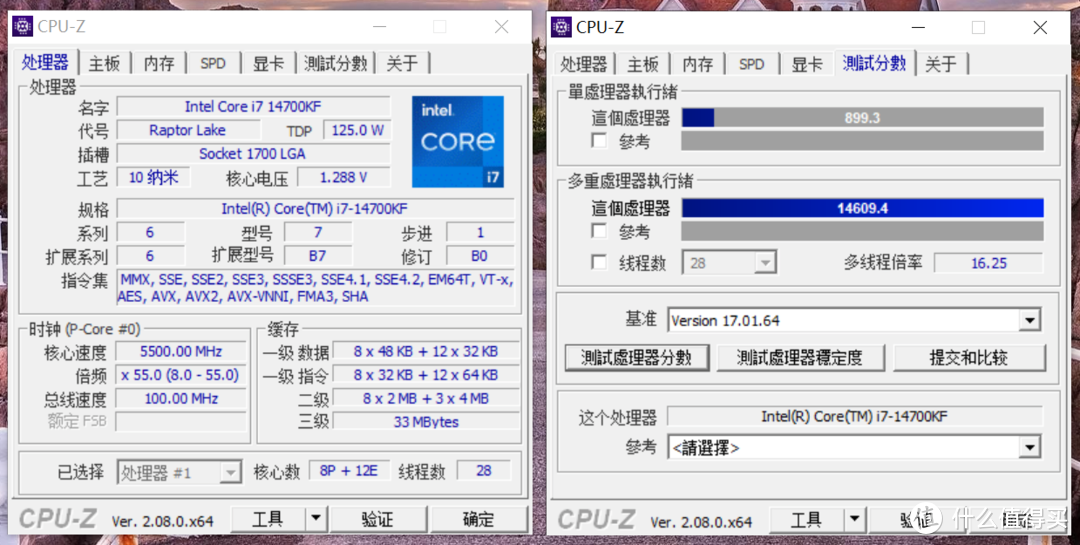This screenshot has height=545, width=1080.
Task: Click the 插槽 Socket 1700 LGA field
Action: click(x=253, y=154)
